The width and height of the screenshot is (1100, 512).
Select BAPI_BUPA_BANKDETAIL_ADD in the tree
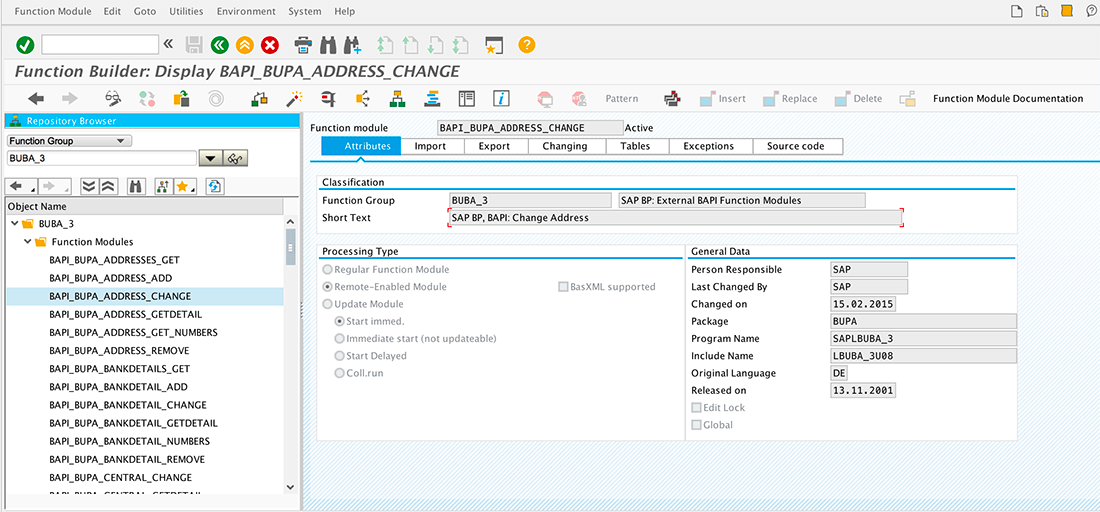118,387
